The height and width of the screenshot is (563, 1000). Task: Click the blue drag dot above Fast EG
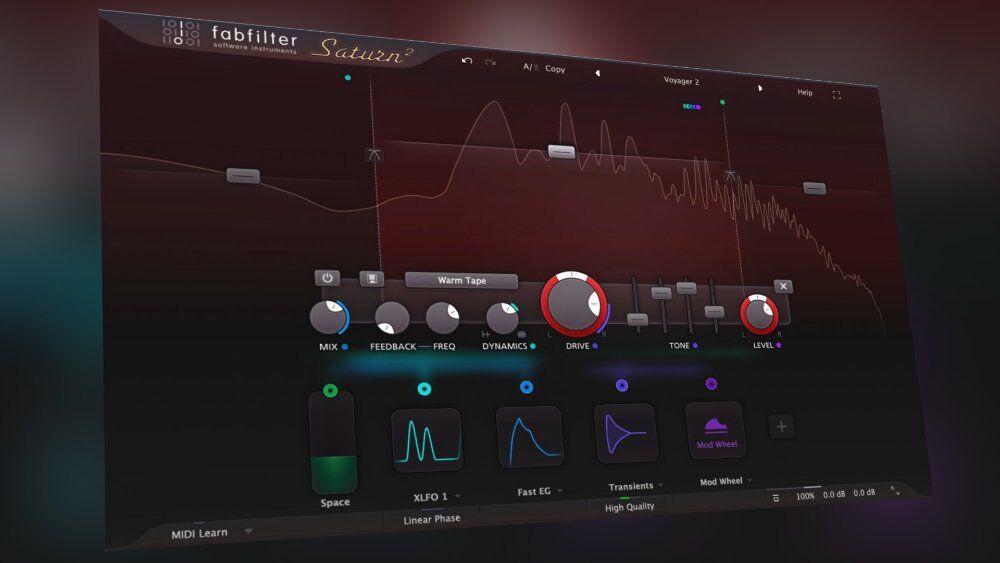[x=526, y=386]
